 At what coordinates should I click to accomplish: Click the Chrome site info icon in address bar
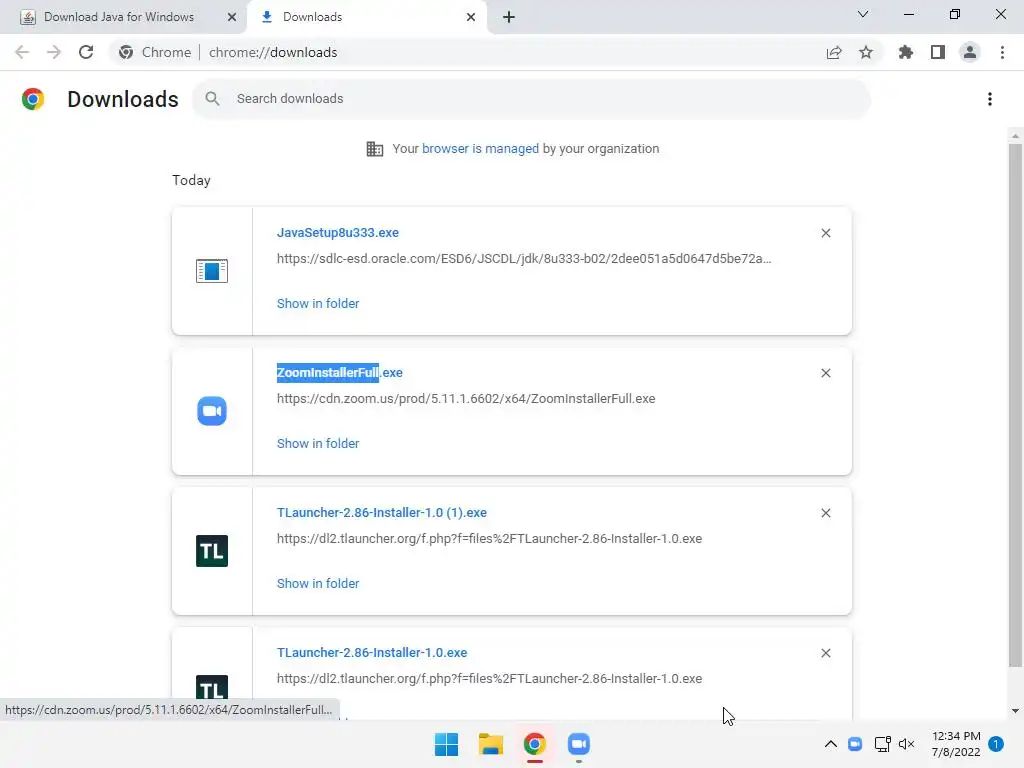(126, 52)
